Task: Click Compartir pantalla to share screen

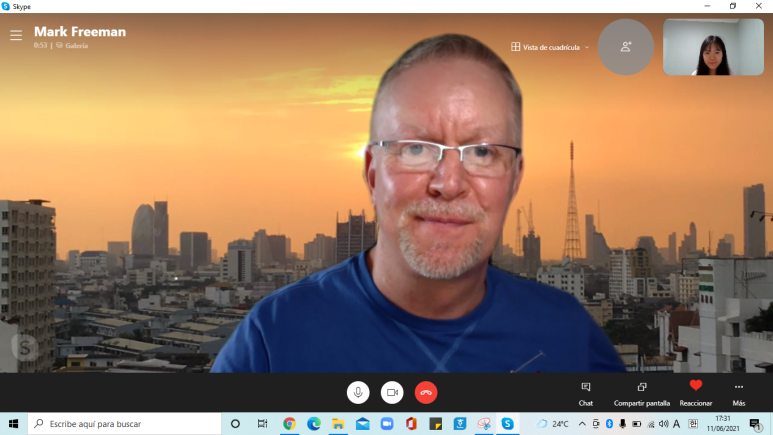Action: click(x=642, y=392)
